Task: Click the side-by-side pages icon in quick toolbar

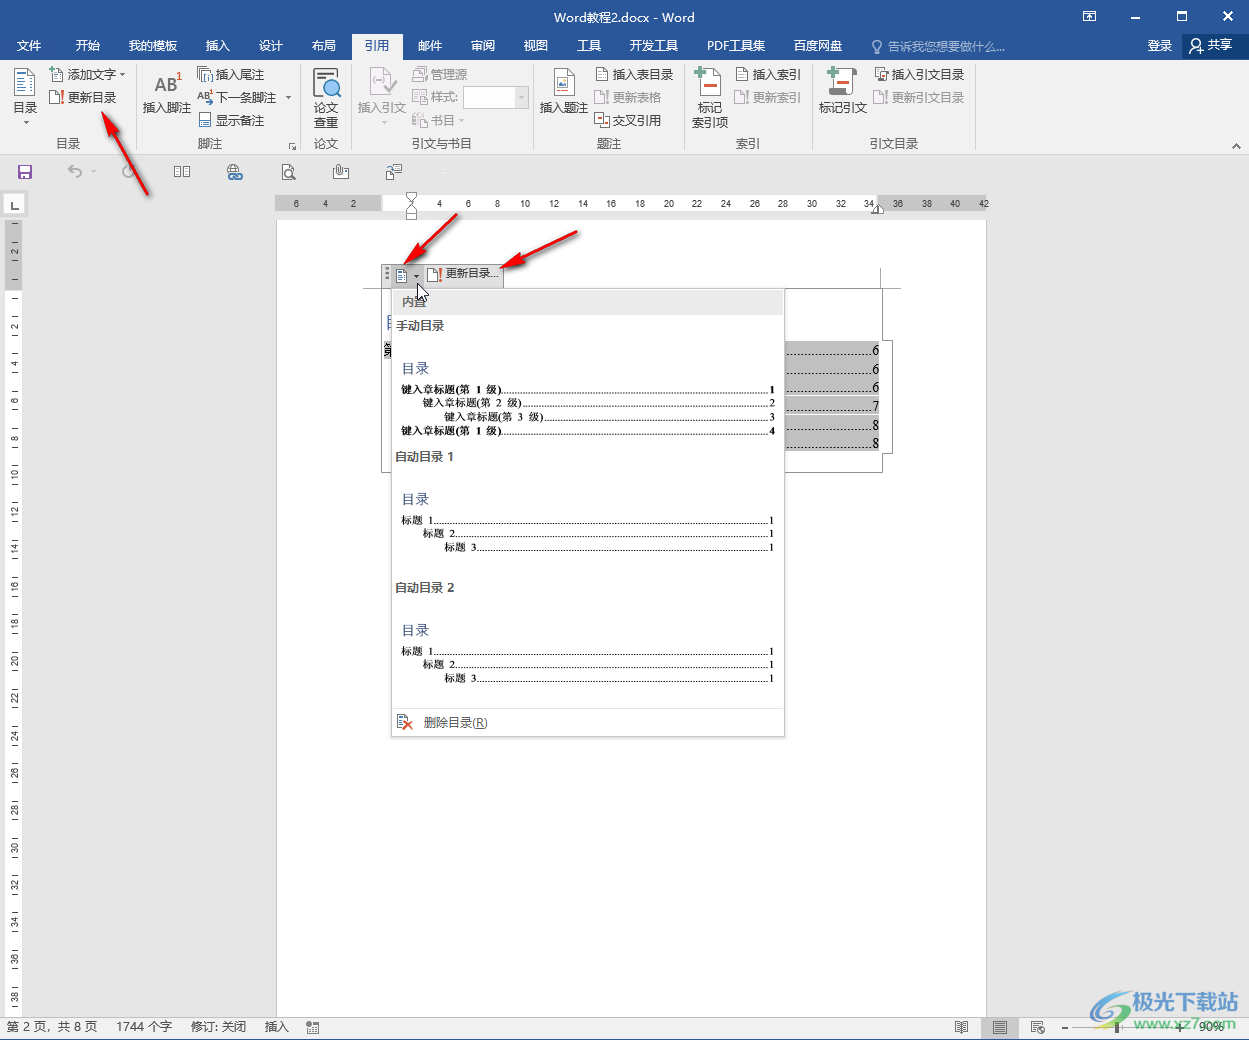Action: 181,172
